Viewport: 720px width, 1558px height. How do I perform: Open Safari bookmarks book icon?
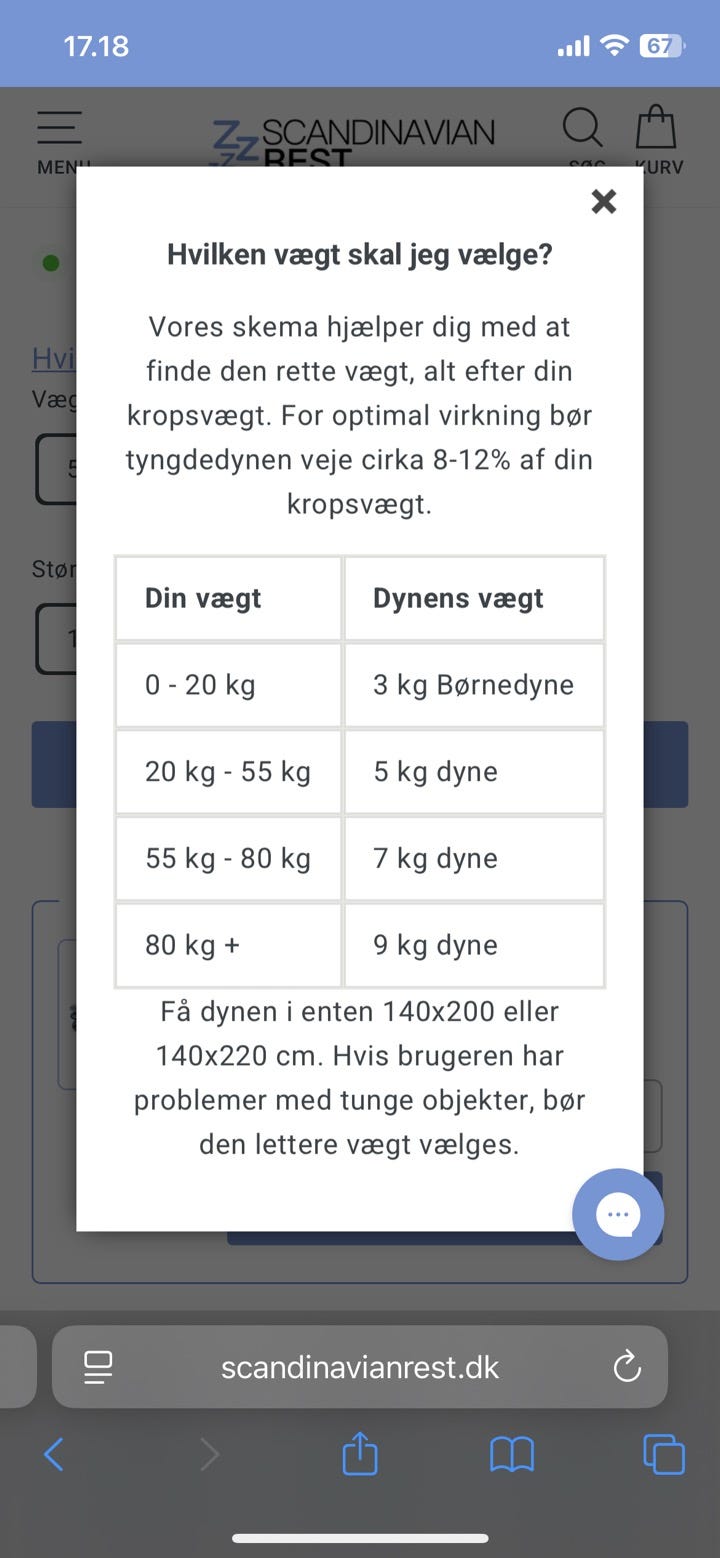point(511,1454)
